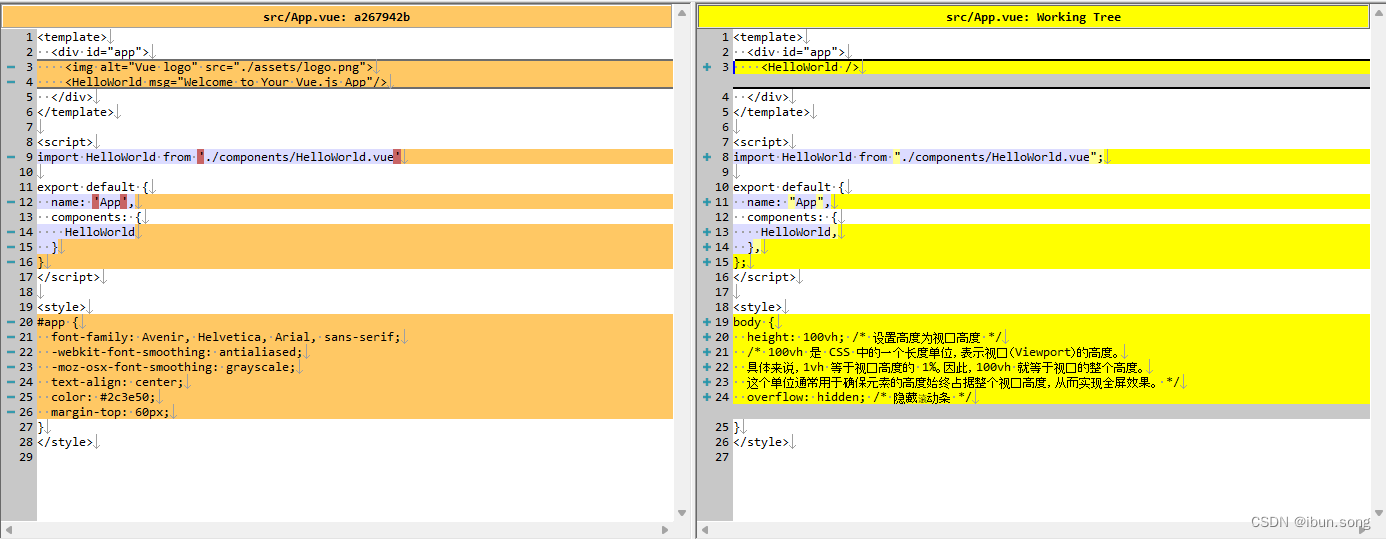
Task: Click minus marker for color #2c3e50 line 25
Action: [9, 397]
